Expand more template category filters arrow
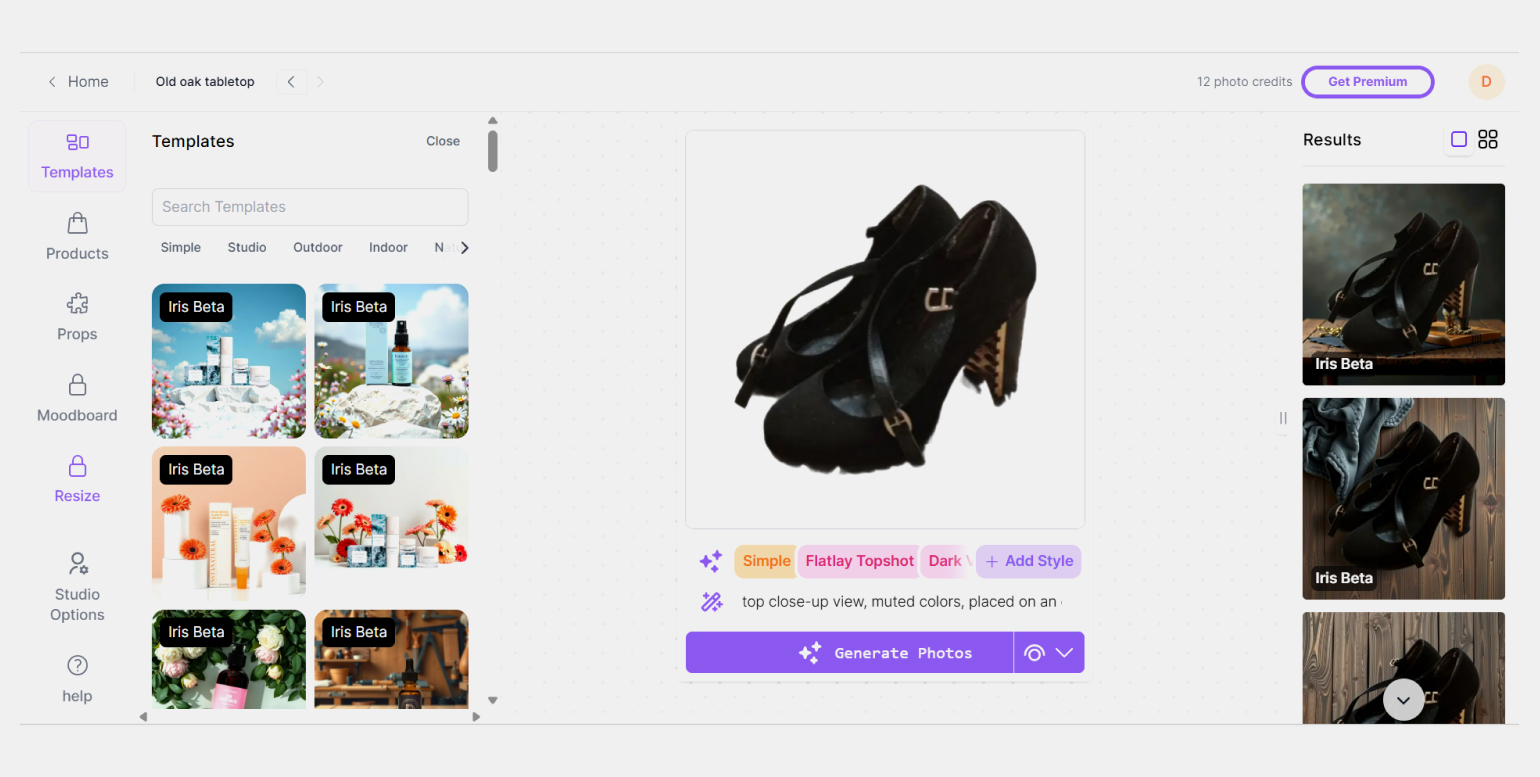 pos(464,247)
